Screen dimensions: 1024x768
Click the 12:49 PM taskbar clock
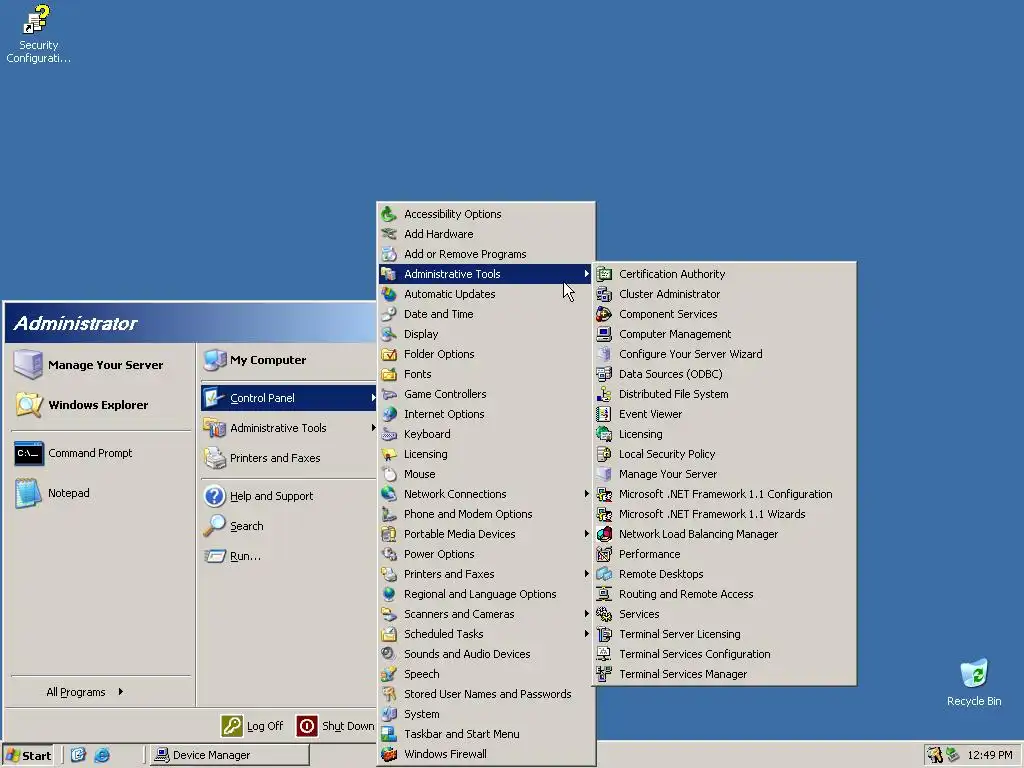pyautogui.click(x=990, y=755)
